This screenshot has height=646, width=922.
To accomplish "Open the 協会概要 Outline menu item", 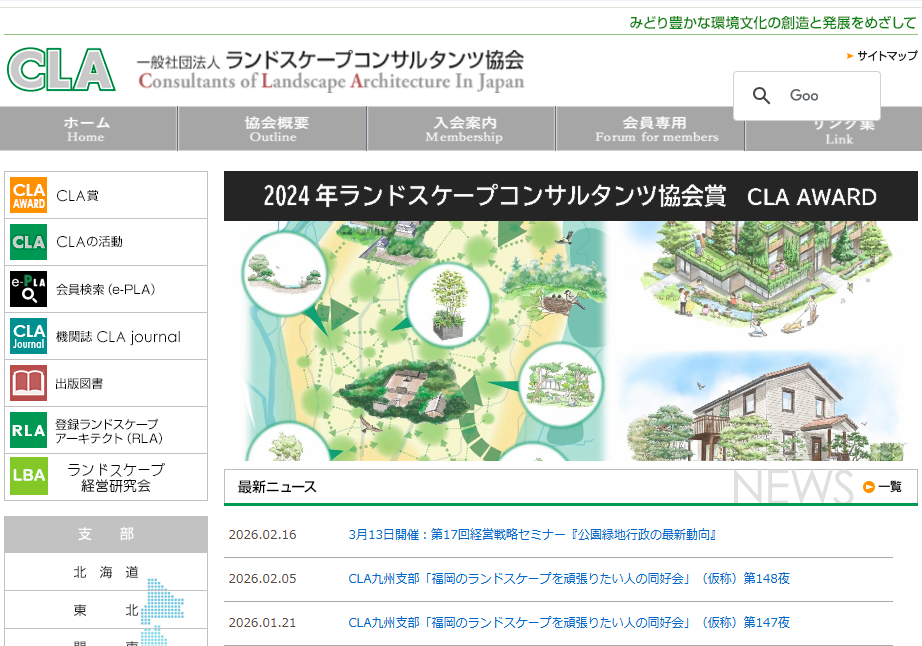I will pyautogui.click(x=276, y=129).
